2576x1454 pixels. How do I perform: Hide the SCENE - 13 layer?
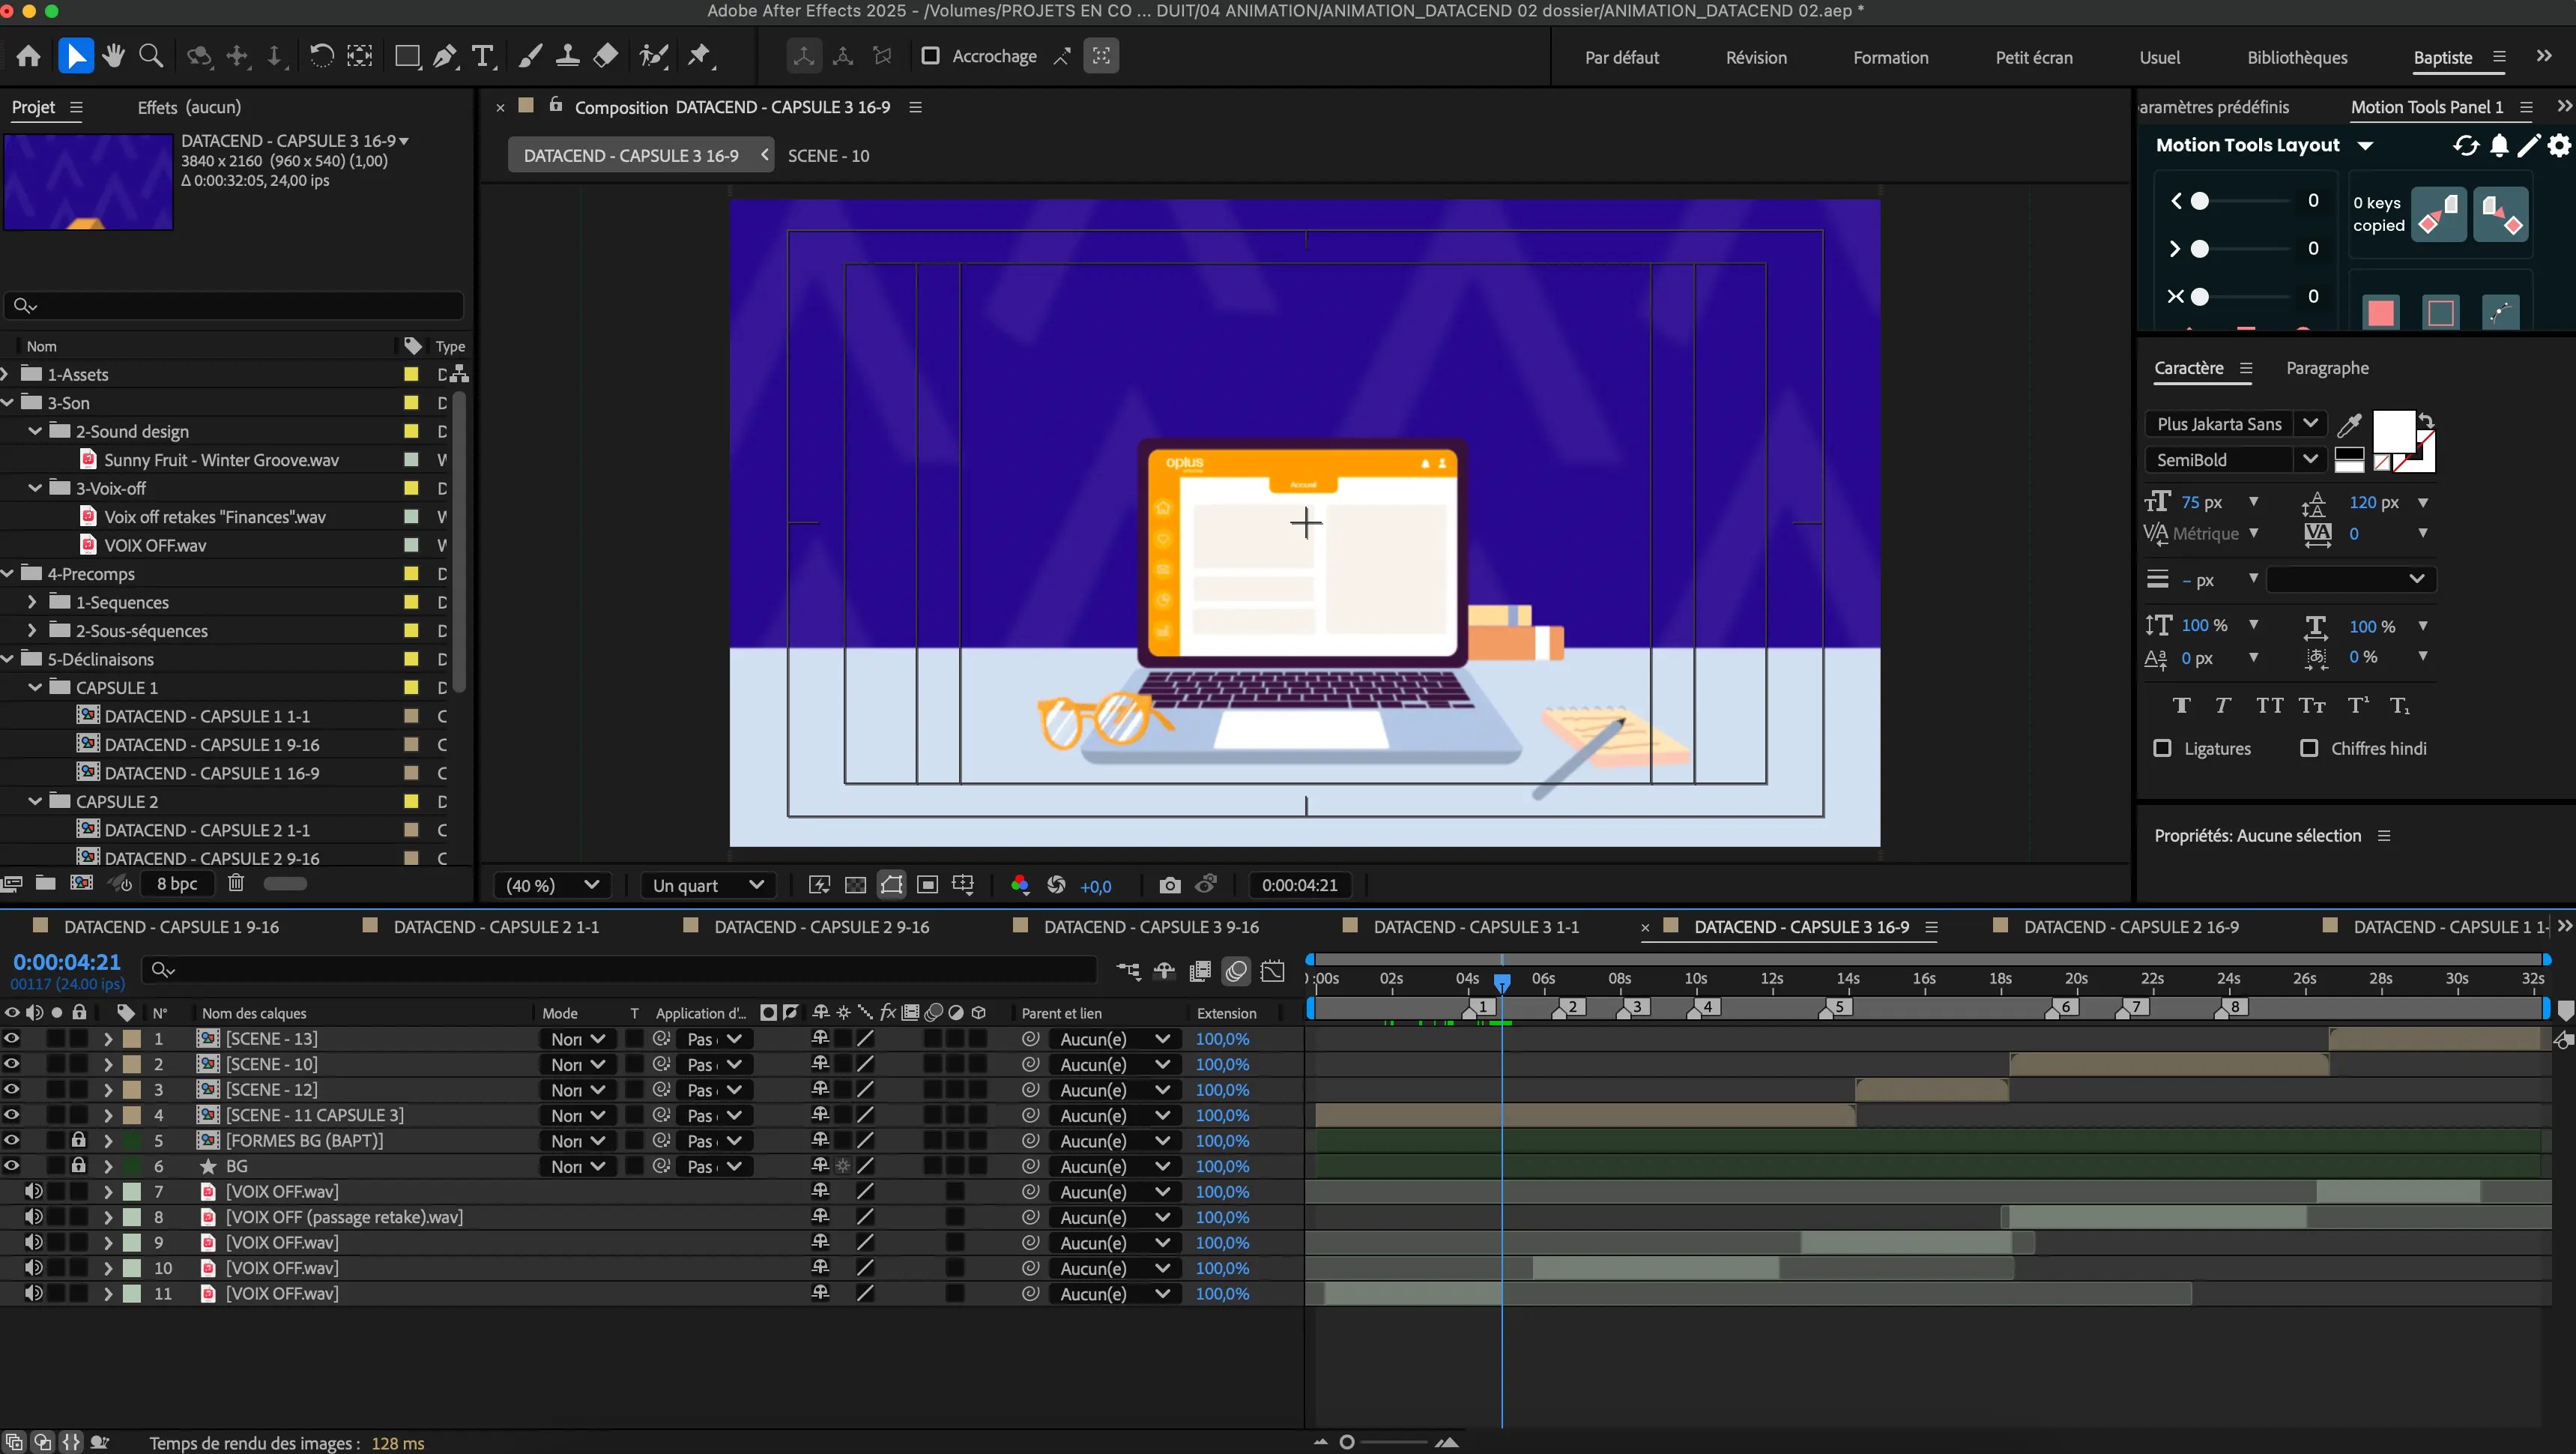coord(12,1039)
